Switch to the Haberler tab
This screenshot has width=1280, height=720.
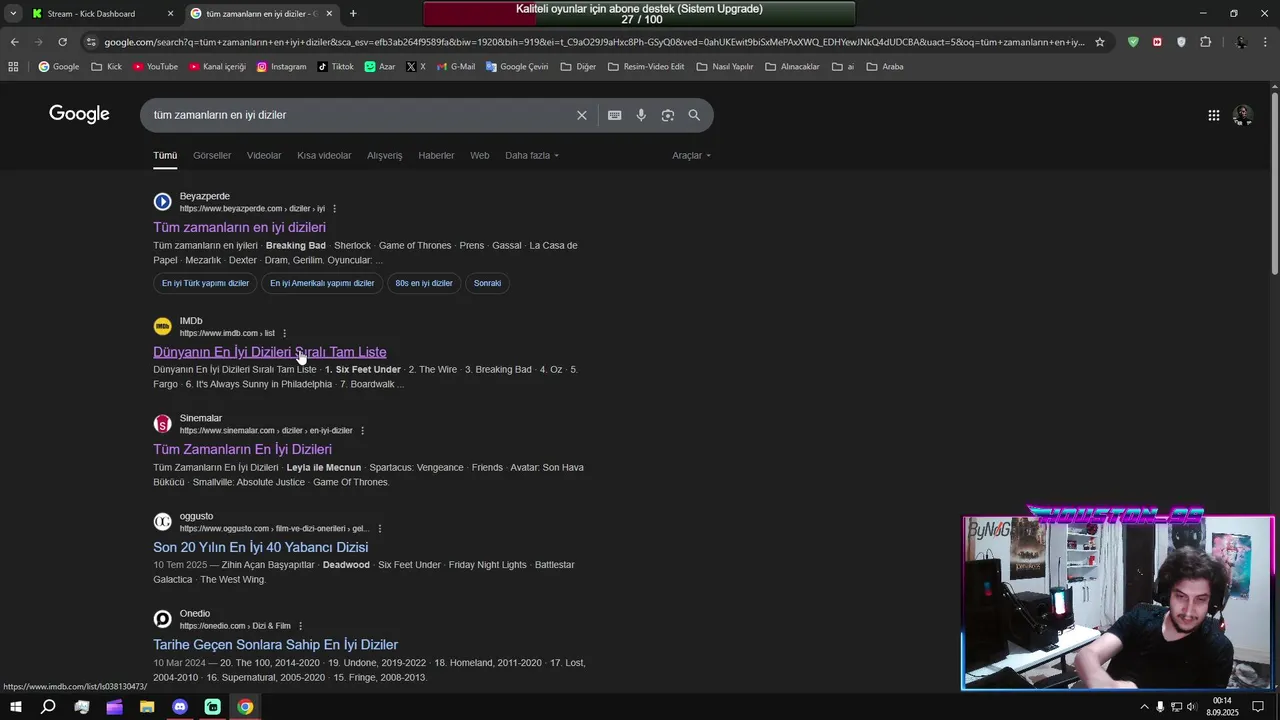pos(436,156)
